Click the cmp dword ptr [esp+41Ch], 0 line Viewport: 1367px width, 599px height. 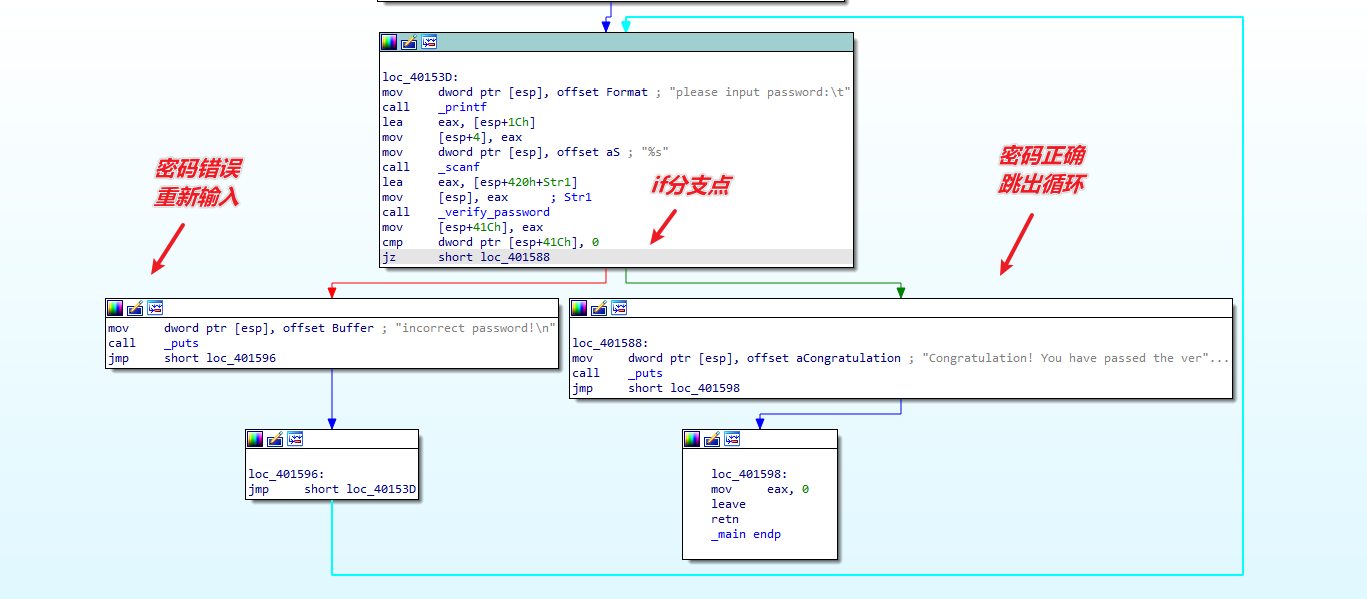(x=491, y=242)
